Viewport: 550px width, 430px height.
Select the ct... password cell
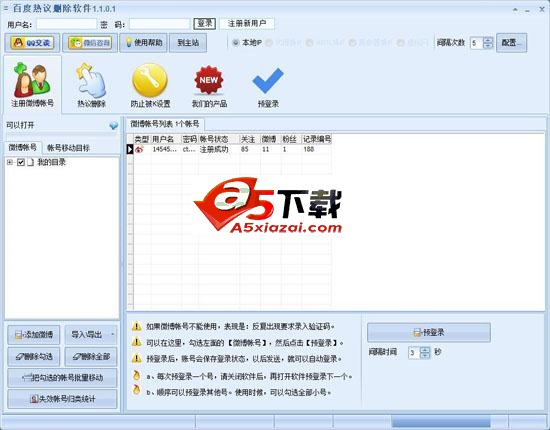click(190, 149)
